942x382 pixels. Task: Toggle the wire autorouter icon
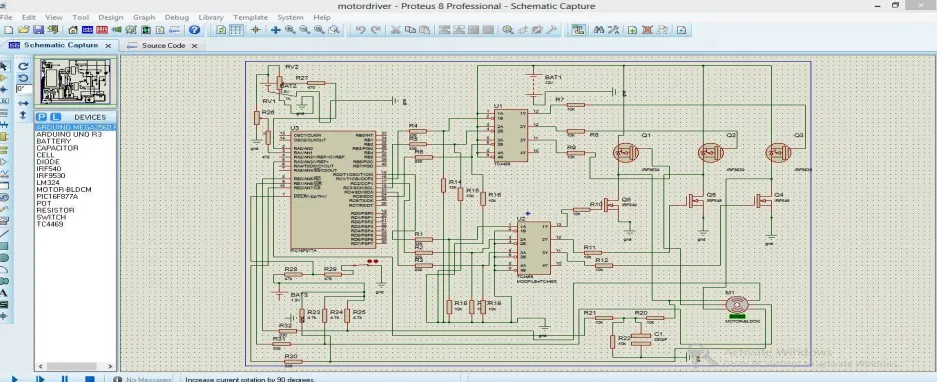pos(579,29)
